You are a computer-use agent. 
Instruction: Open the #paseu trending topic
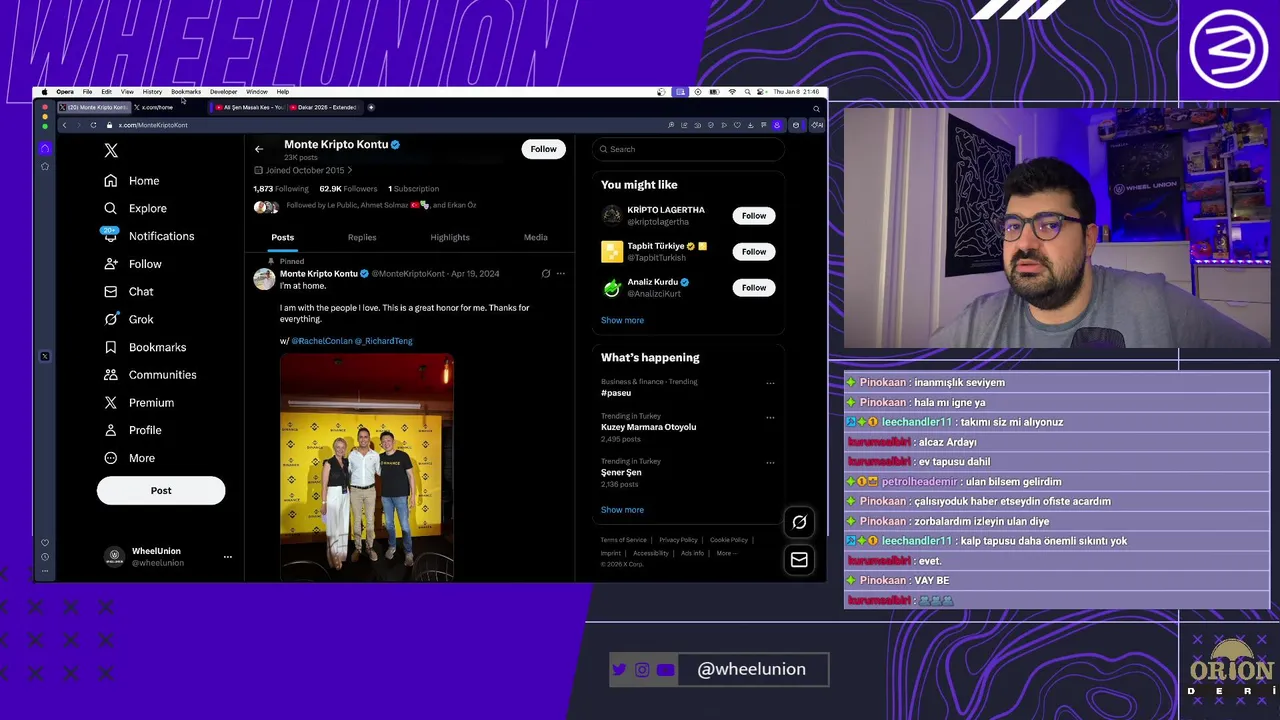point(616,393)
